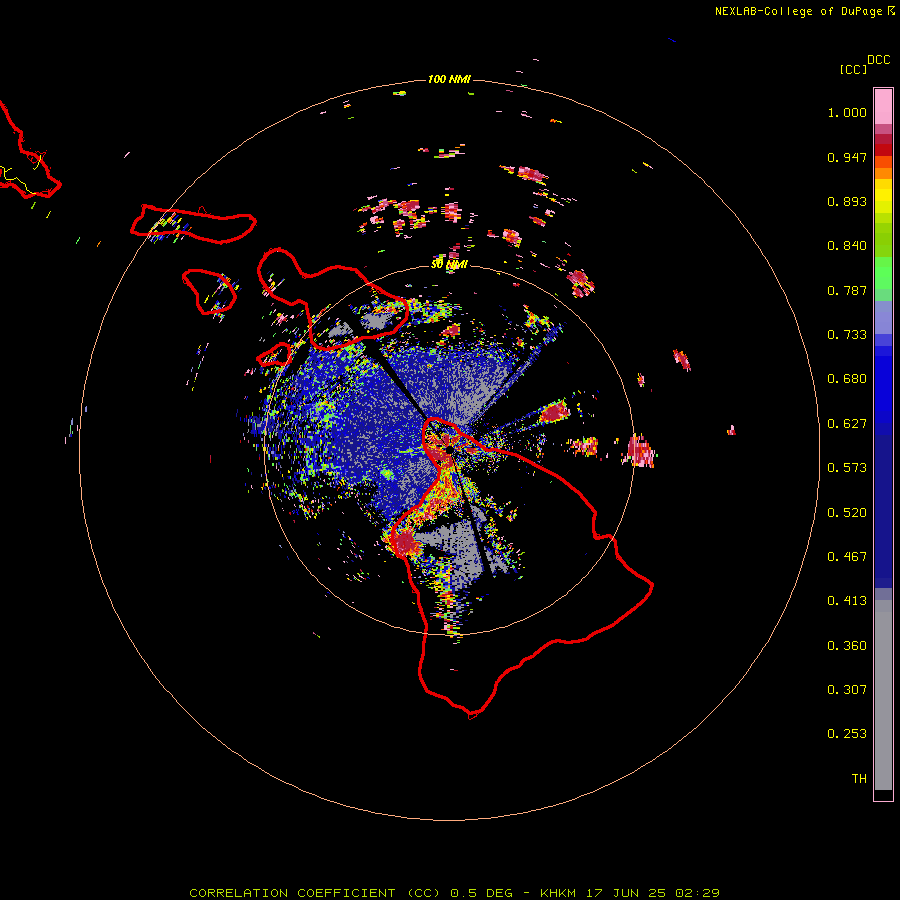
Task: Click the gray segment of the color bar
Action: point(883,695)
